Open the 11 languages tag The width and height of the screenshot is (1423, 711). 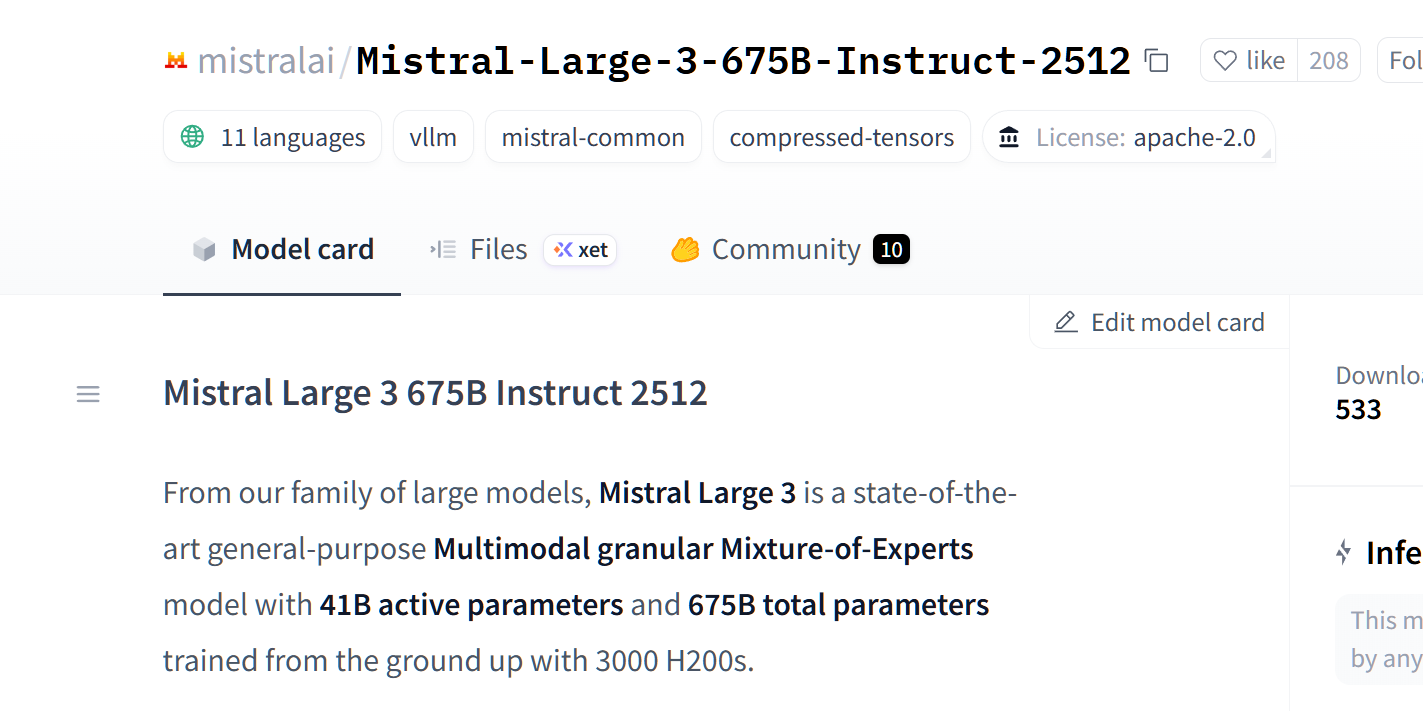coord(272,137)
